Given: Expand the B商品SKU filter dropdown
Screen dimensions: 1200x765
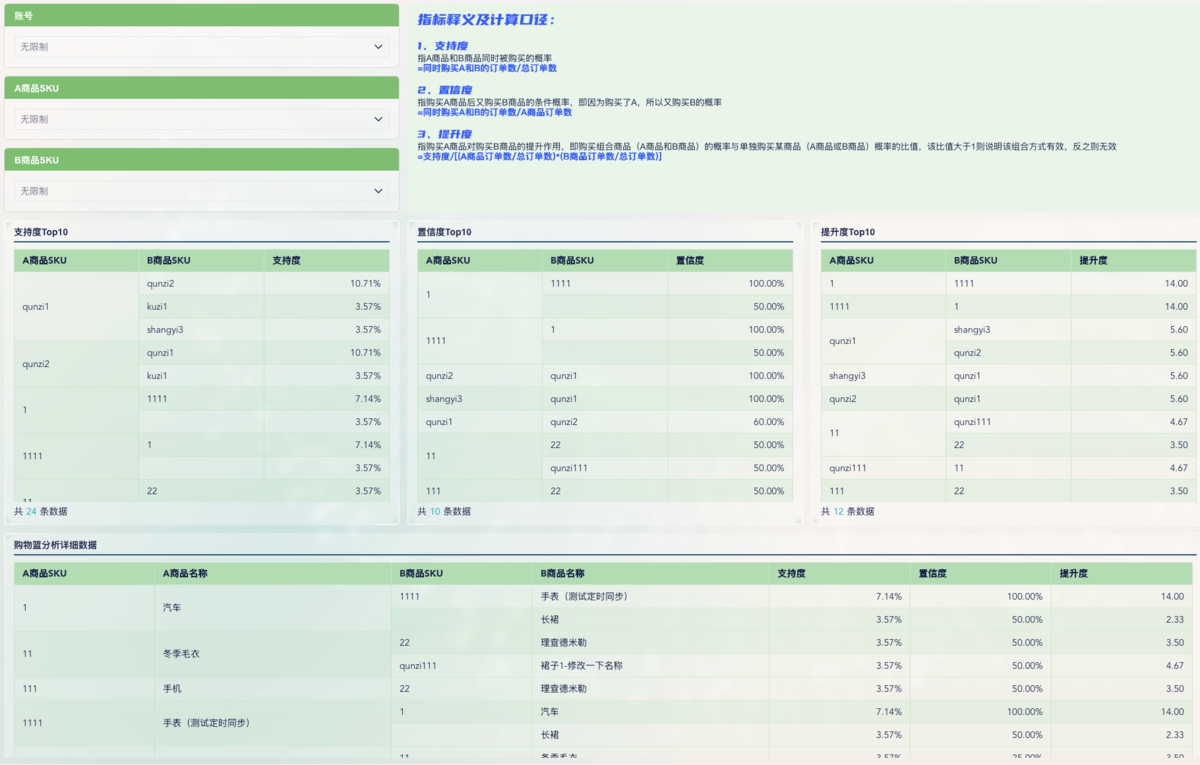Looking at the screenshot, I should pos(200,191).
